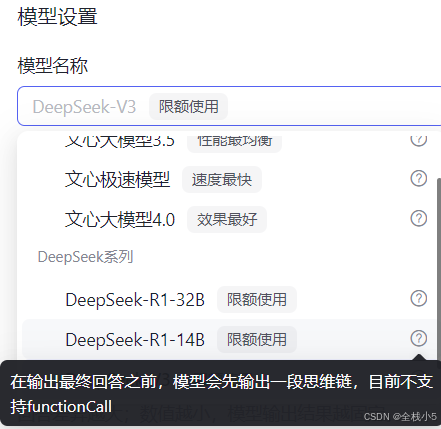The width and height of the screenshot is (441, 429).
Task: Click the 模型设置 heading
Action: pyautogui.click(x=57, y=16)
